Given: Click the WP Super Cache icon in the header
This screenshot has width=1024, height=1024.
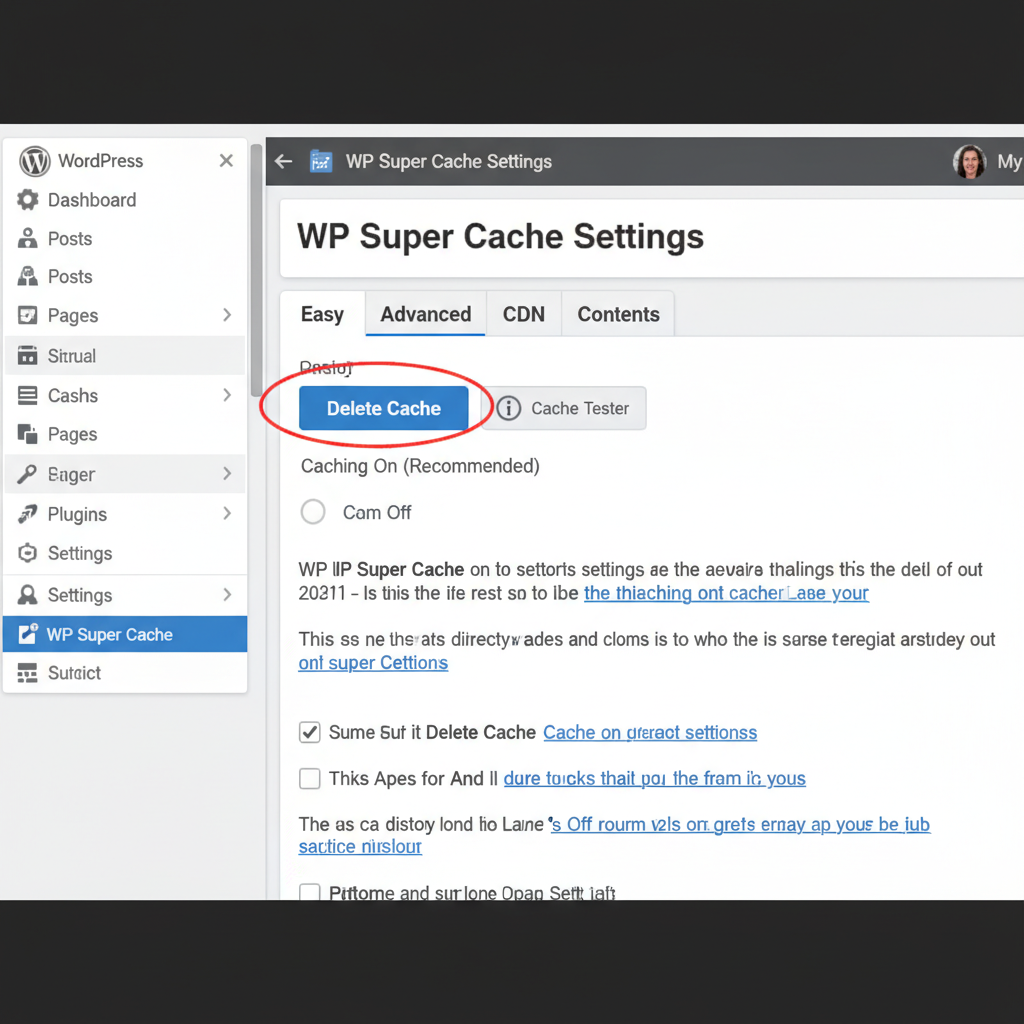Looking at the screenshot, I should pyautogui.click(x=321, y=161).
